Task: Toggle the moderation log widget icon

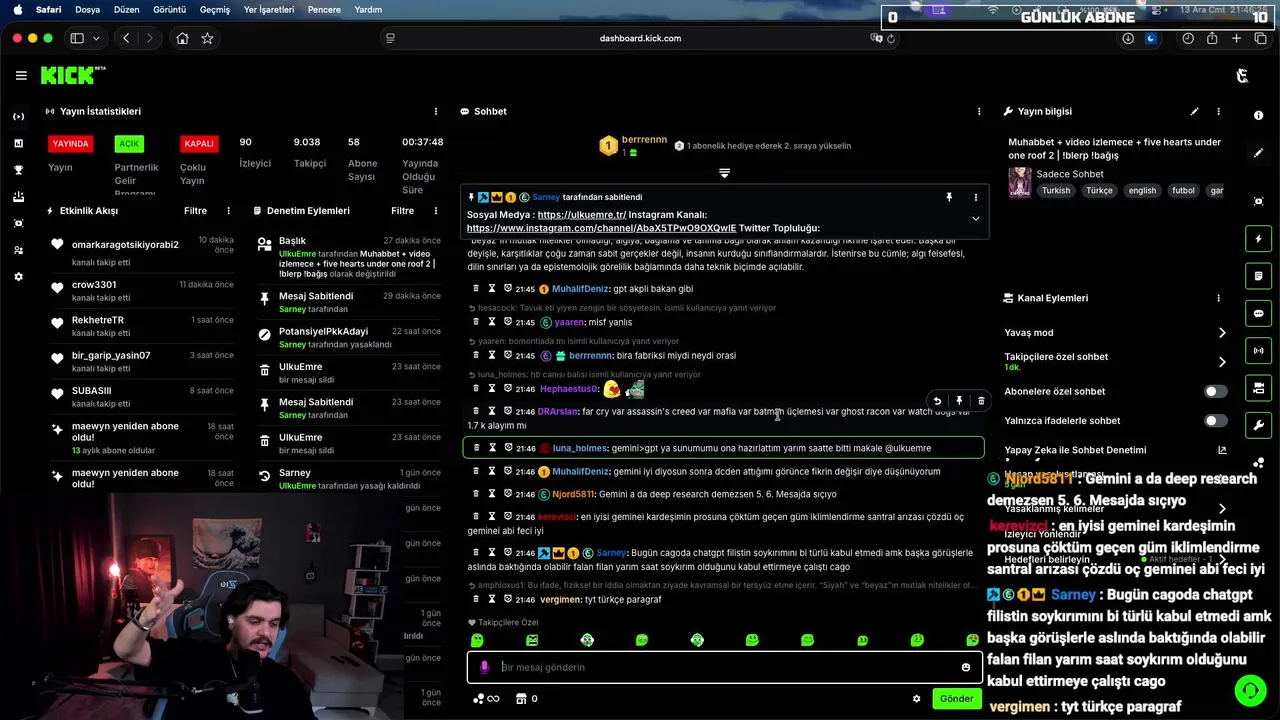Action: pyautogui.click(x=1259, y=276)
